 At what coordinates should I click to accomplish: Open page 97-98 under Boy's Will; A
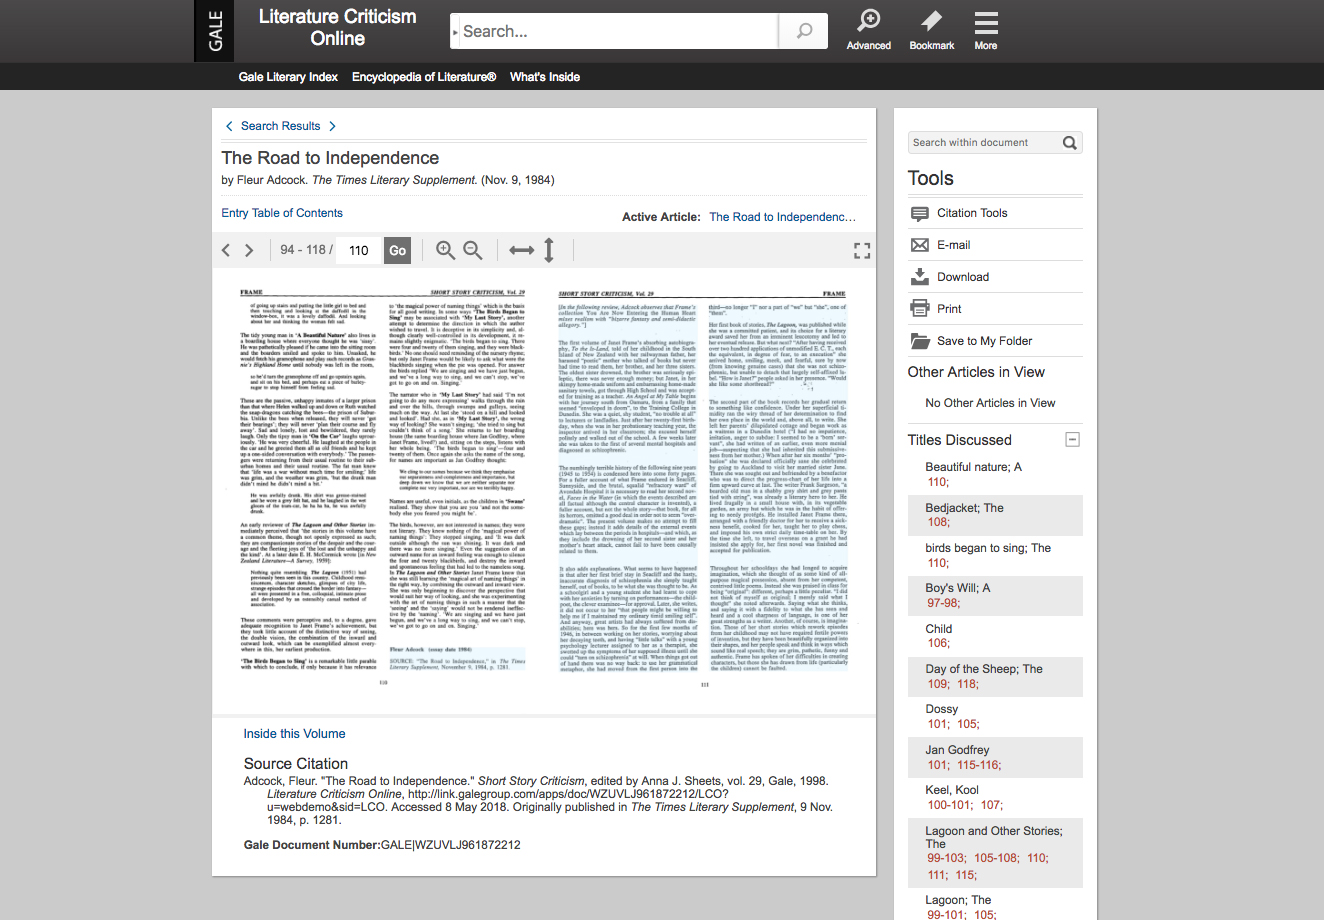click(x=942, y=603)
